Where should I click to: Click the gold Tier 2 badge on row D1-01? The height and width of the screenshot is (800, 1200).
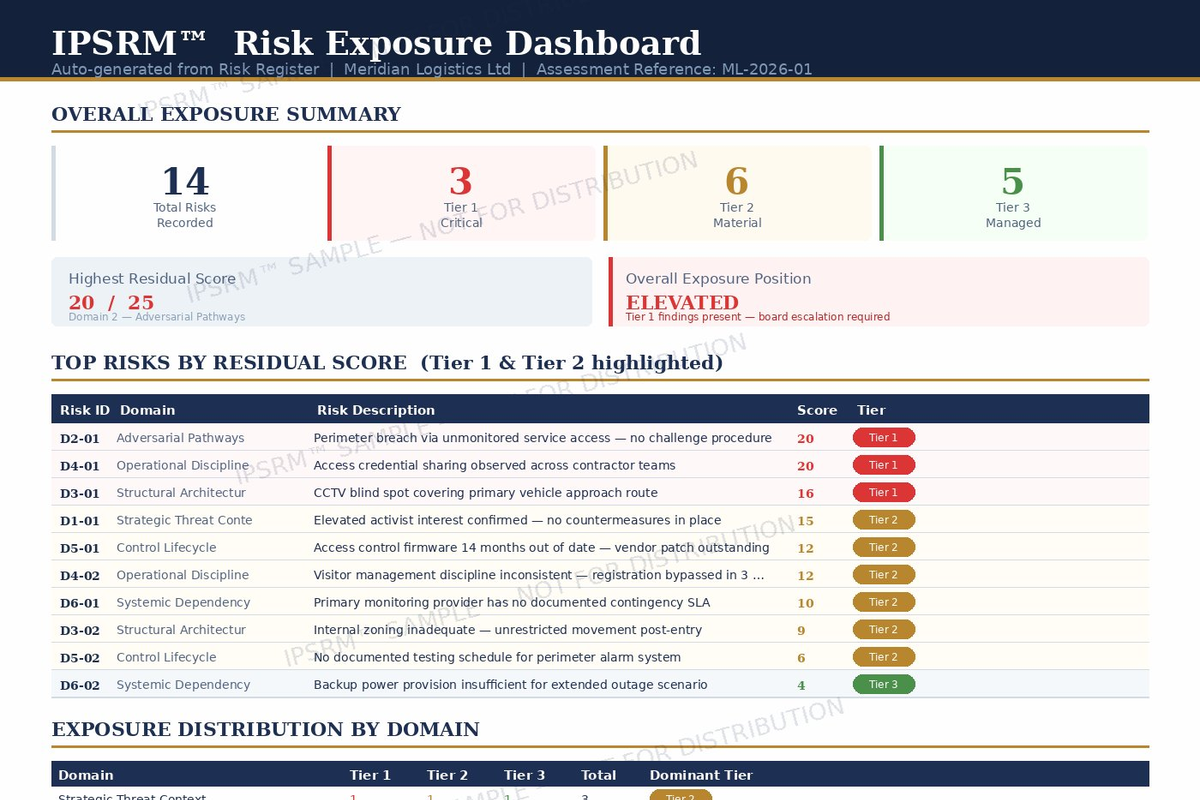point(884,519)
